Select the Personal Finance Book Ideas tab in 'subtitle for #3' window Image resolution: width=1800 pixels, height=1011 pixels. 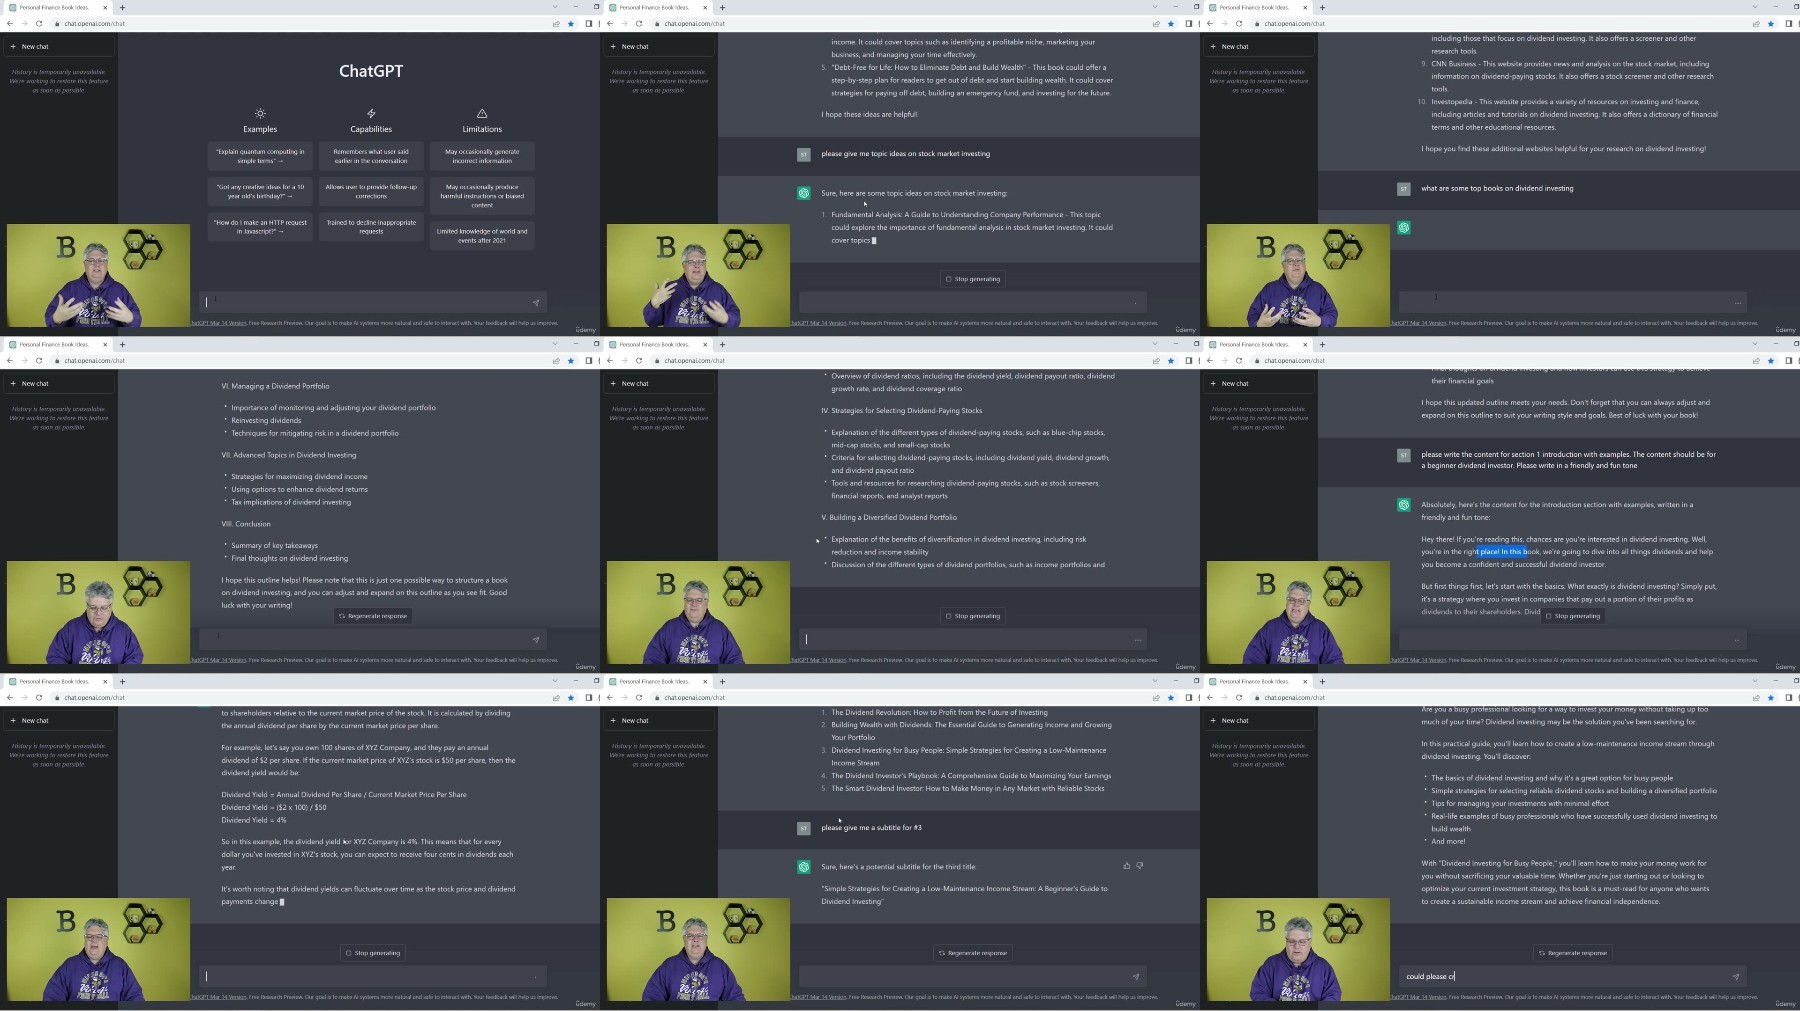pos(657,681)
